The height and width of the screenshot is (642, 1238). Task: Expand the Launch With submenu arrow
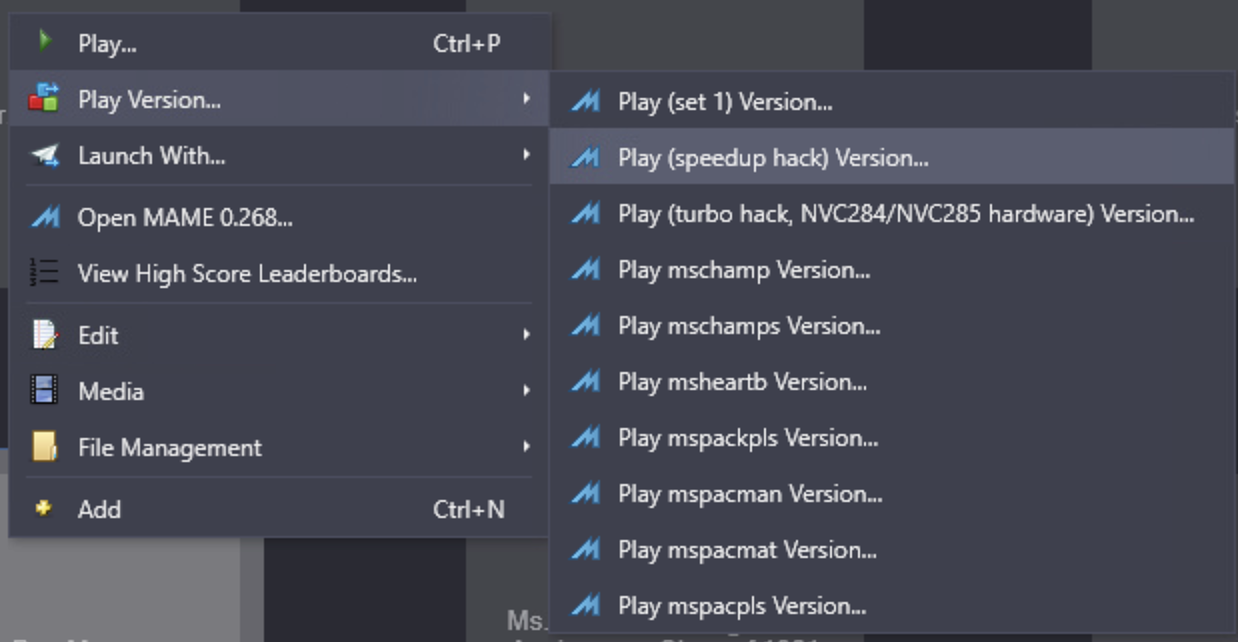point(526,155)
